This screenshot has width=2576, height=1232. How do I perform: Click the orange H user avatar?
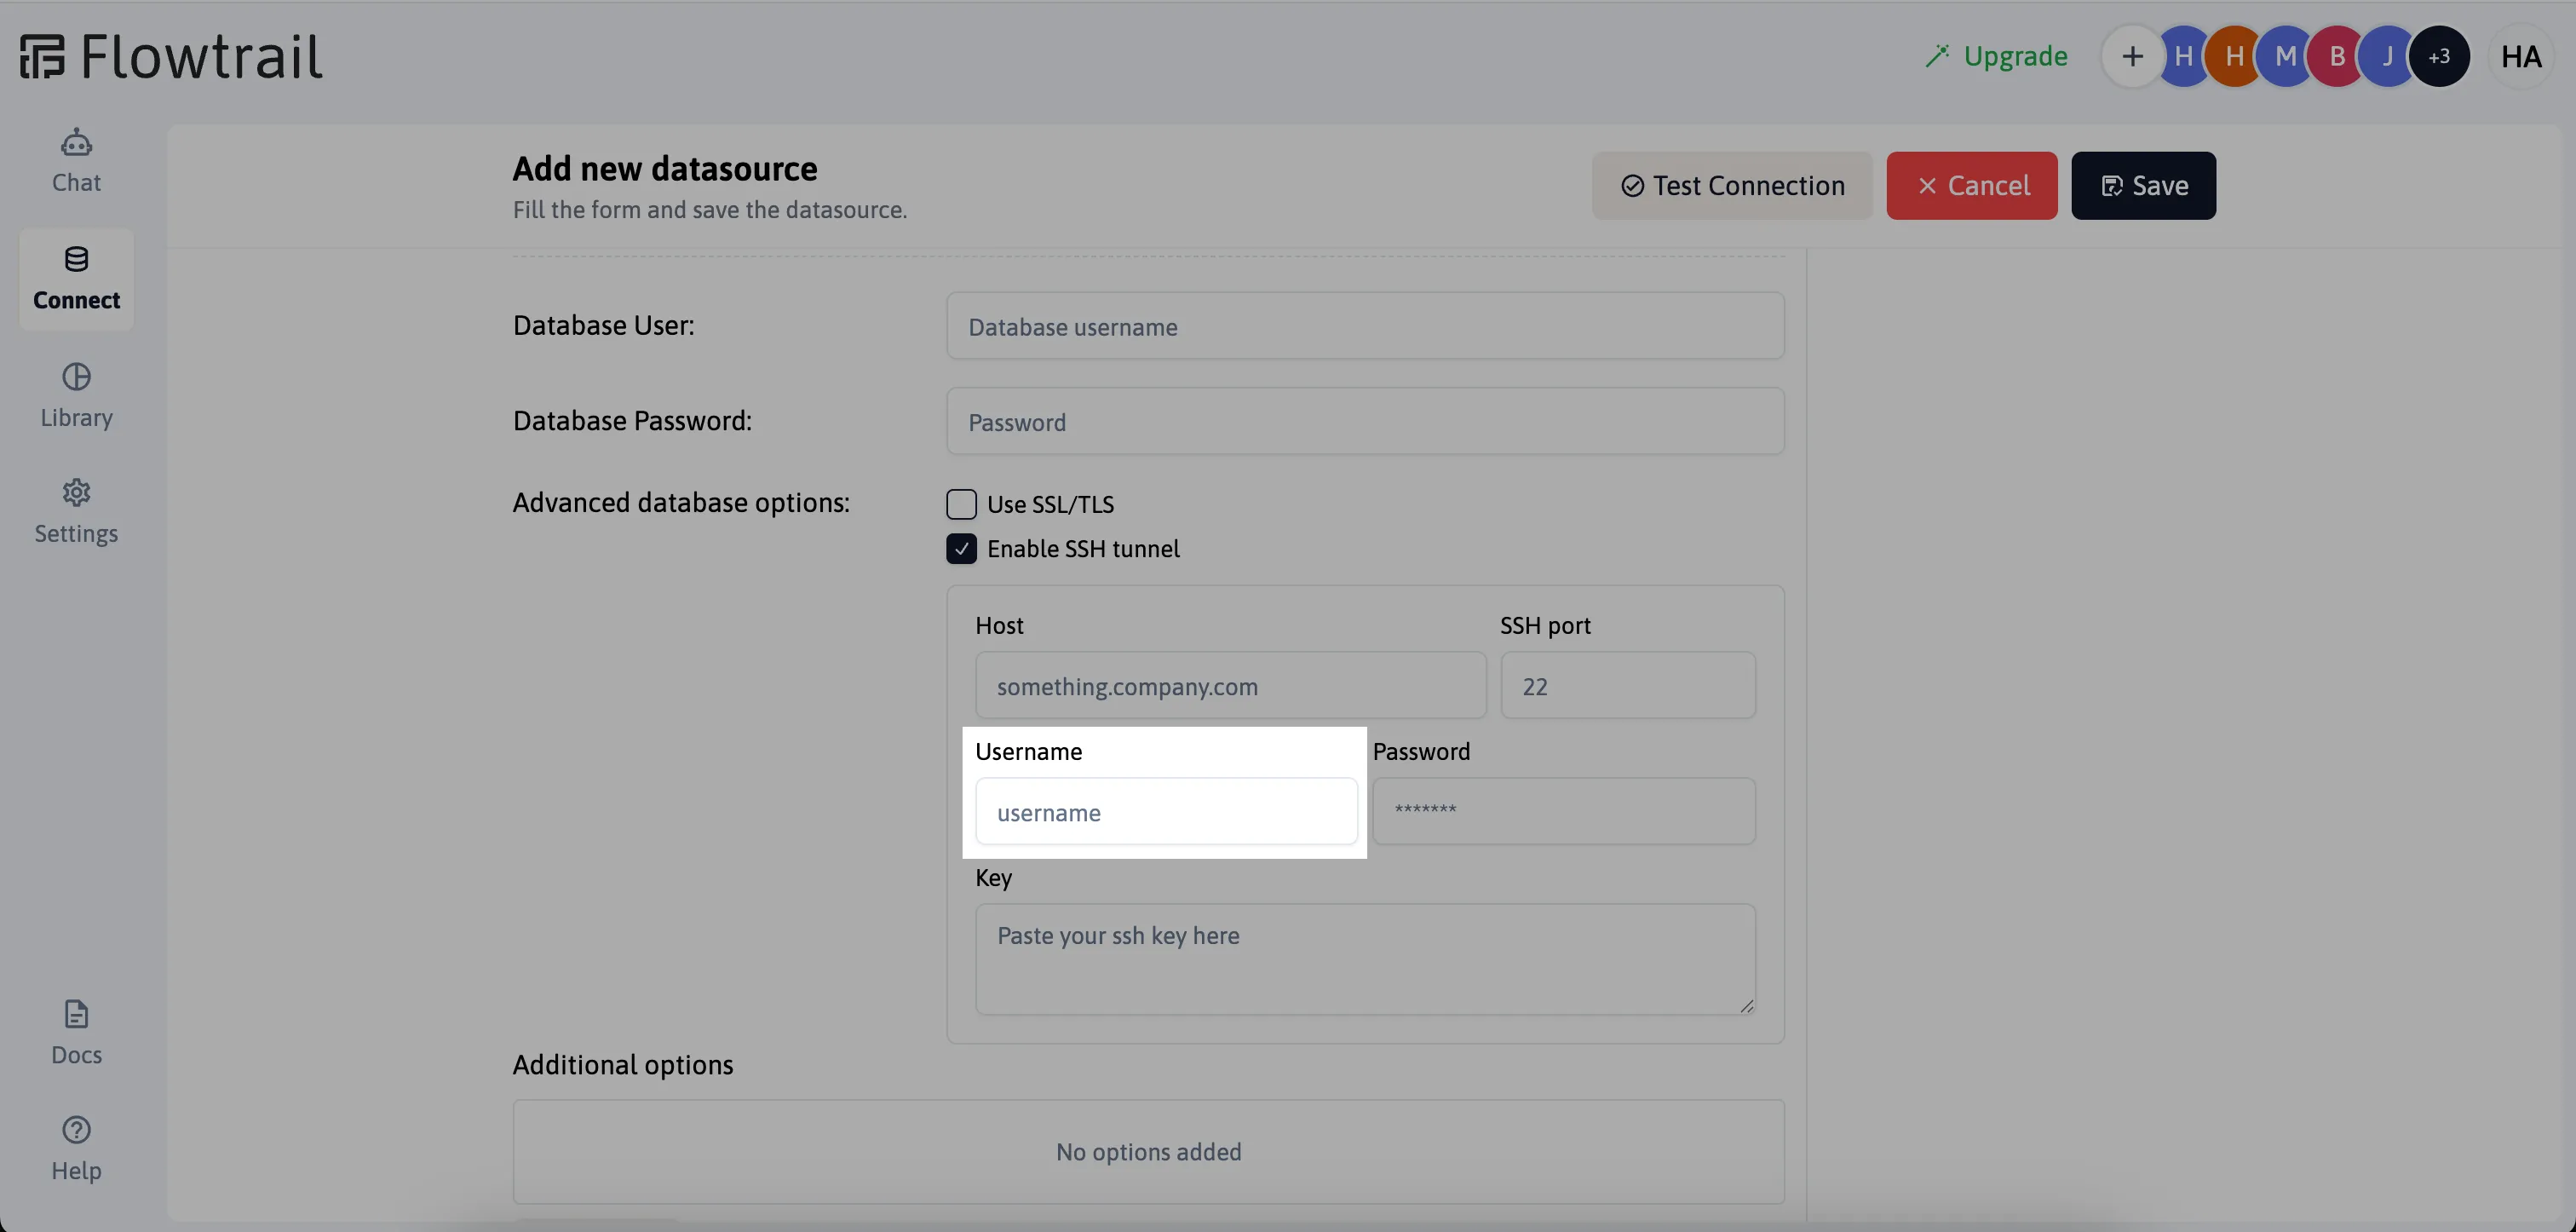coord(2235,56)
